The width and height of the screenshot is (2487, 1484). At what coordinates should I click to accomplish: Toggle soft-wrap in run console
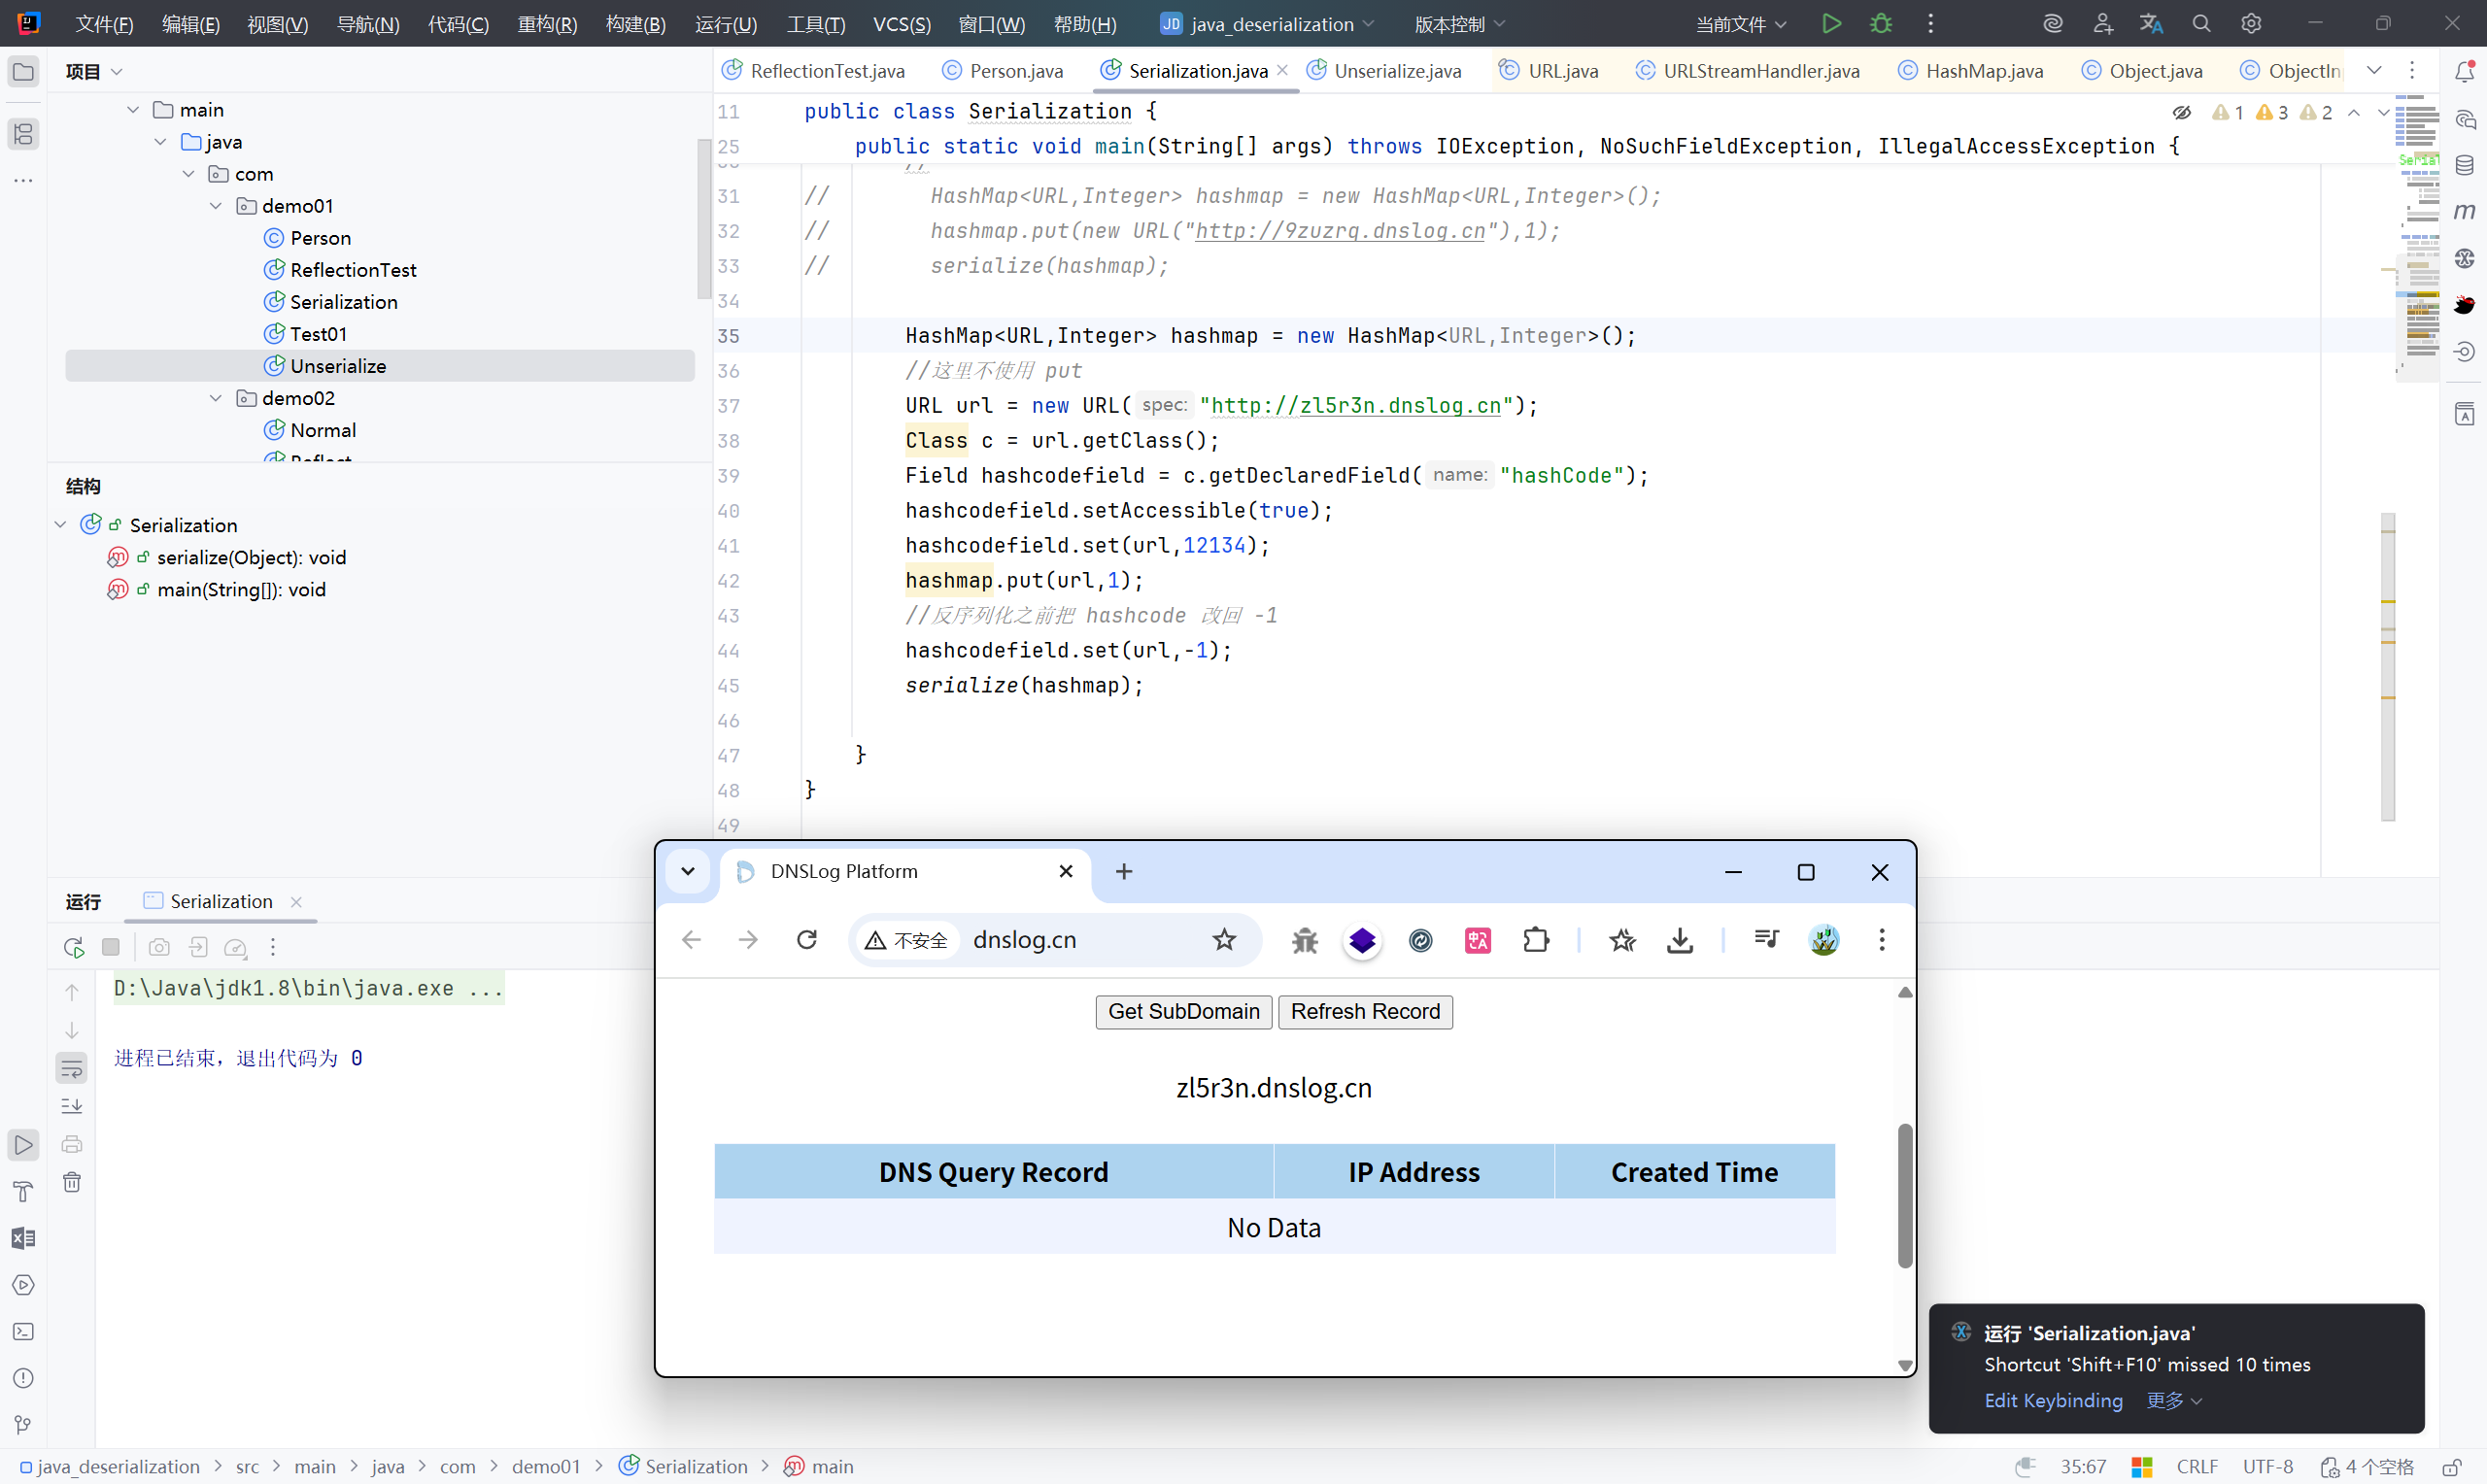(72, 1068)
